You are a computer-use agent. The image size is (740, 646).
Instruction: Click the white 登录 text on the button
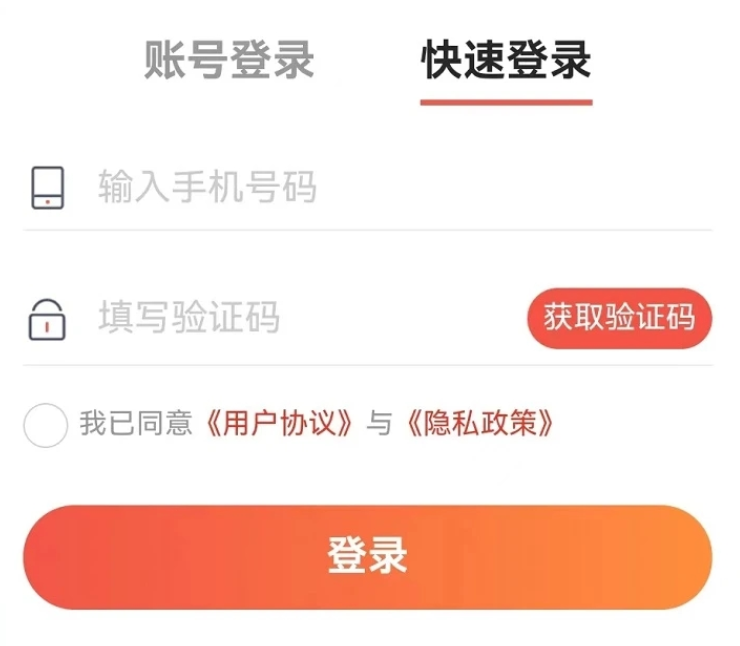(368, 556)
